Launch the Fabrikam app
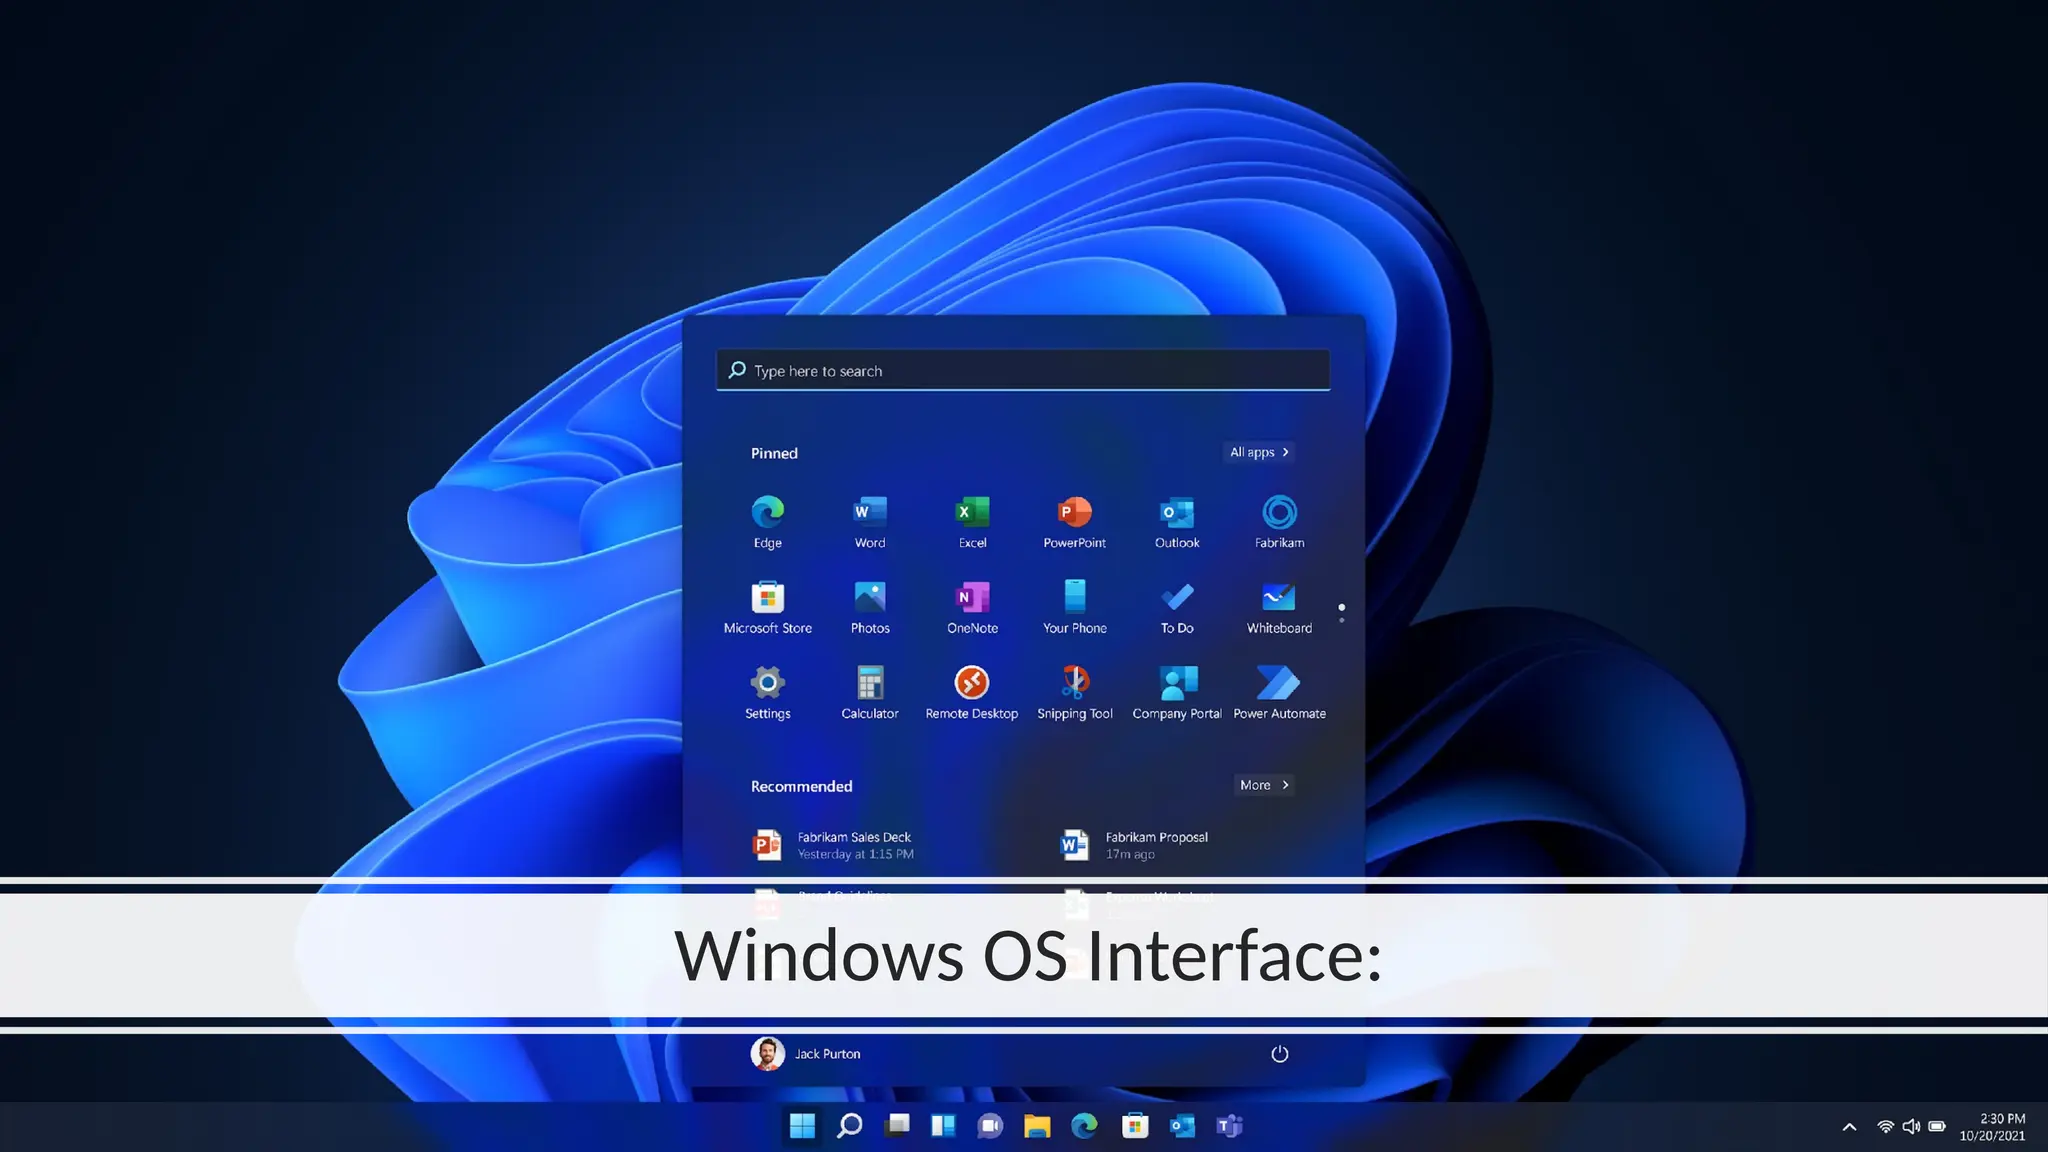This screenshot has width=2048, height=1152. pyautogui.click(x=1279, y=522)
